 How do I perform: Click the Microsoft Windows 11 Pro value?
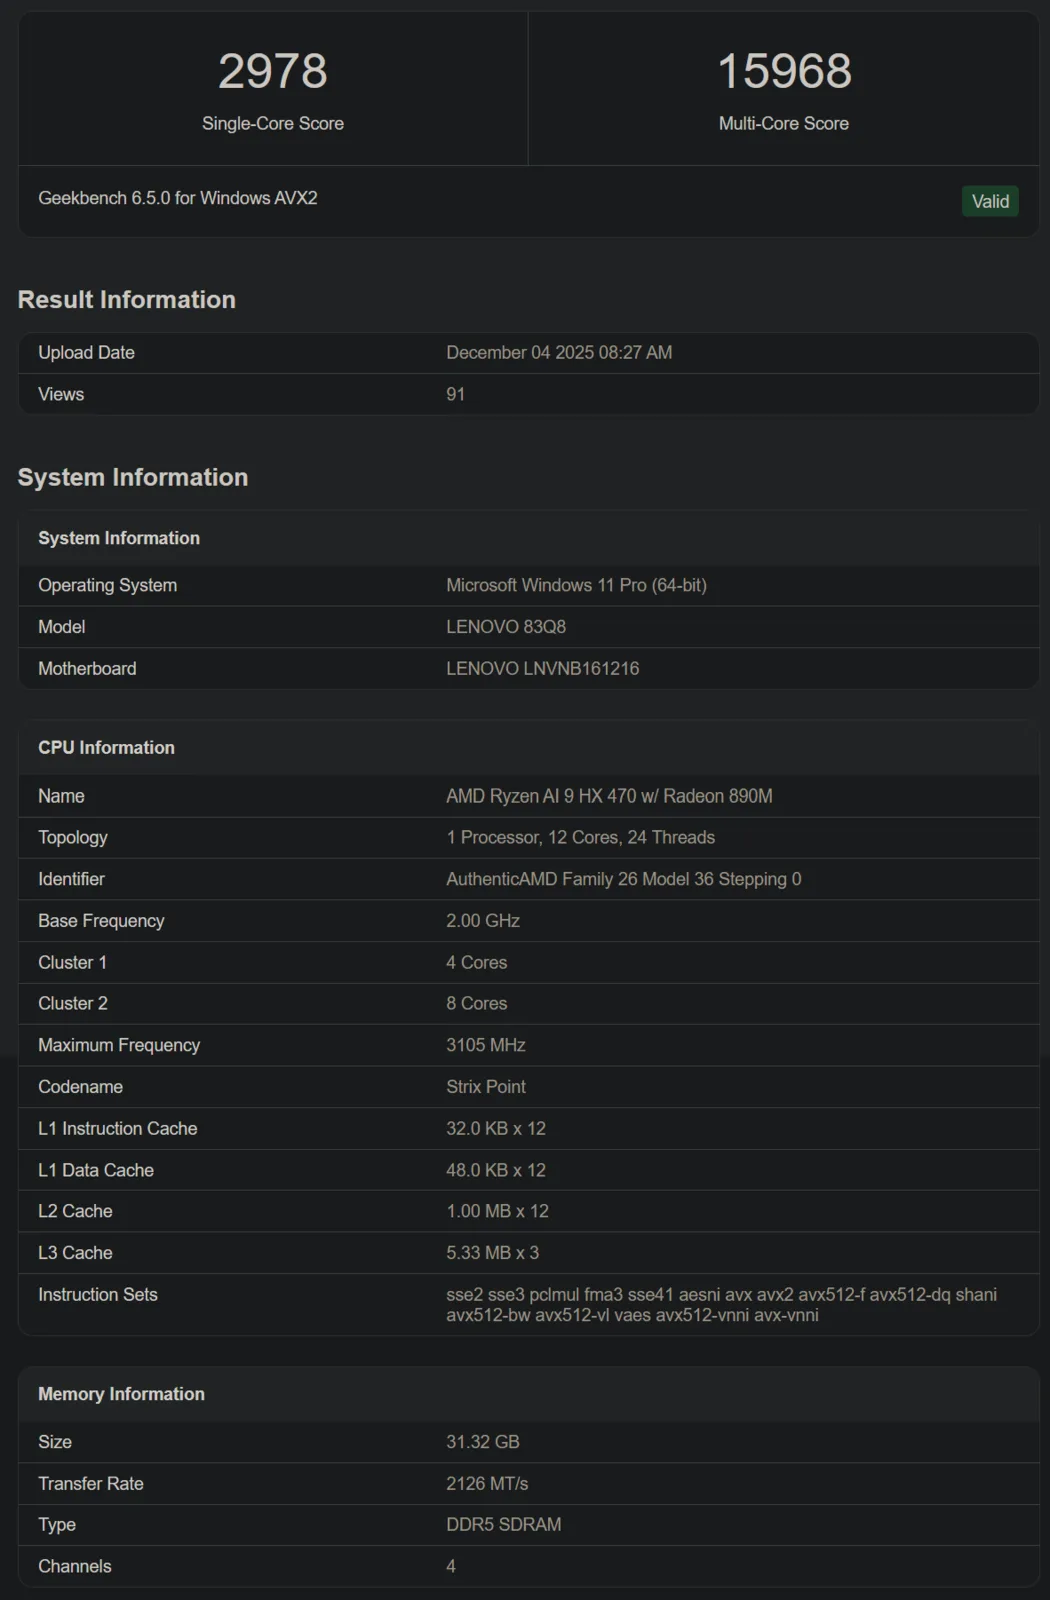point(576,585)
